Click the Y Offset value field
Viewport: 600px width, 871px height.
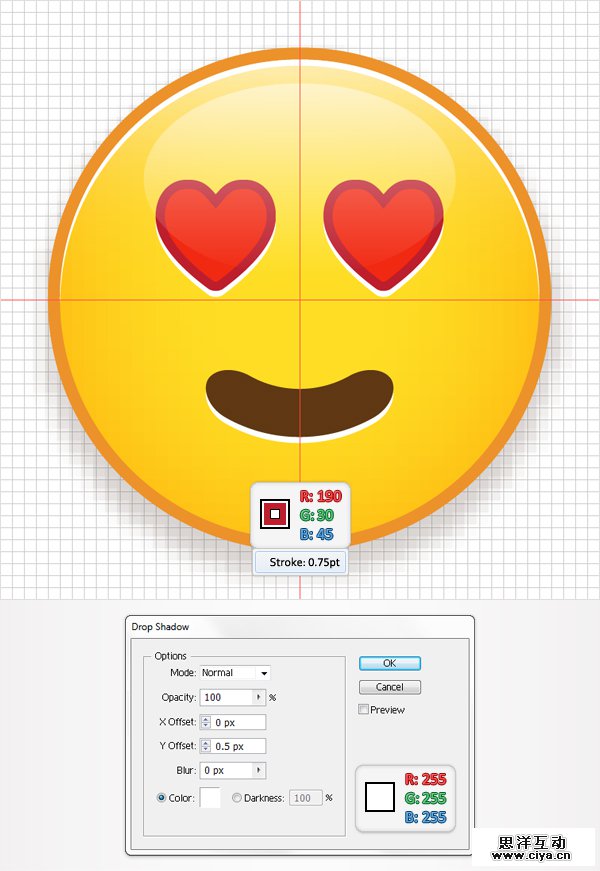coord(238,746)
